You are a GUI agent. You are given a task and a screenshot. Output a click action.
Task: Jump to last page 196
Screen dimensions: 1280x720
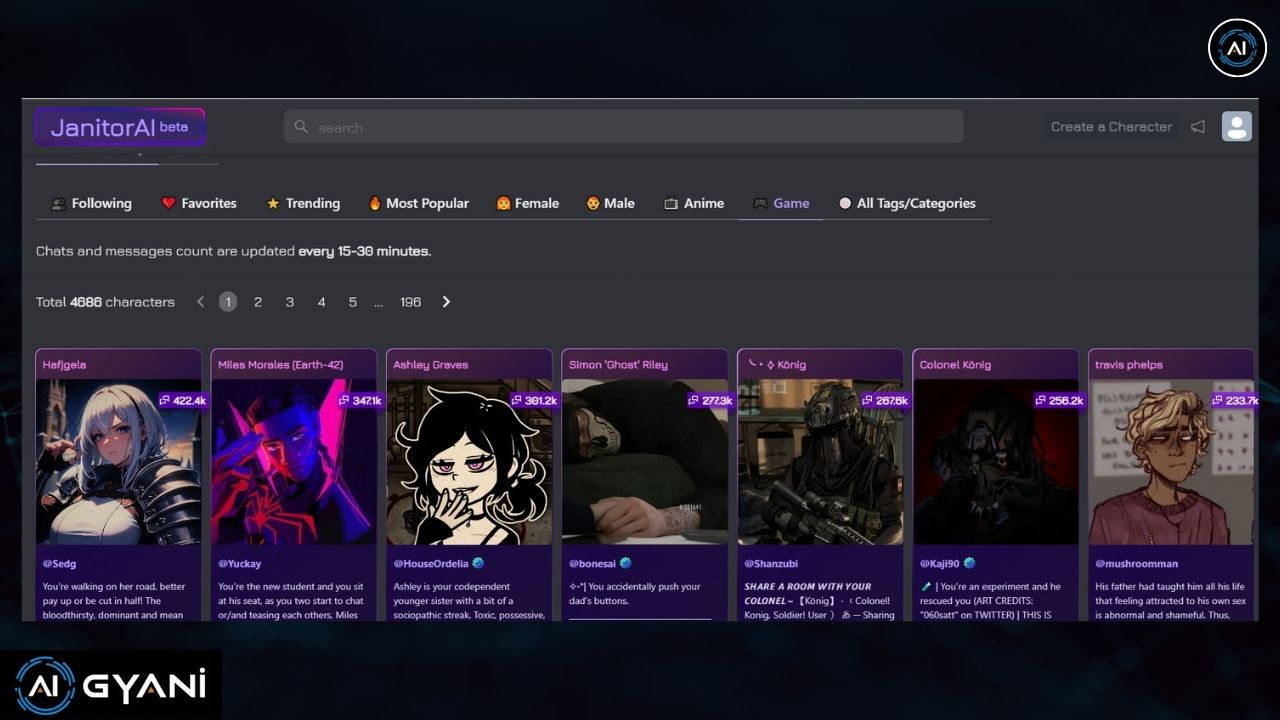tap(411, 302)
